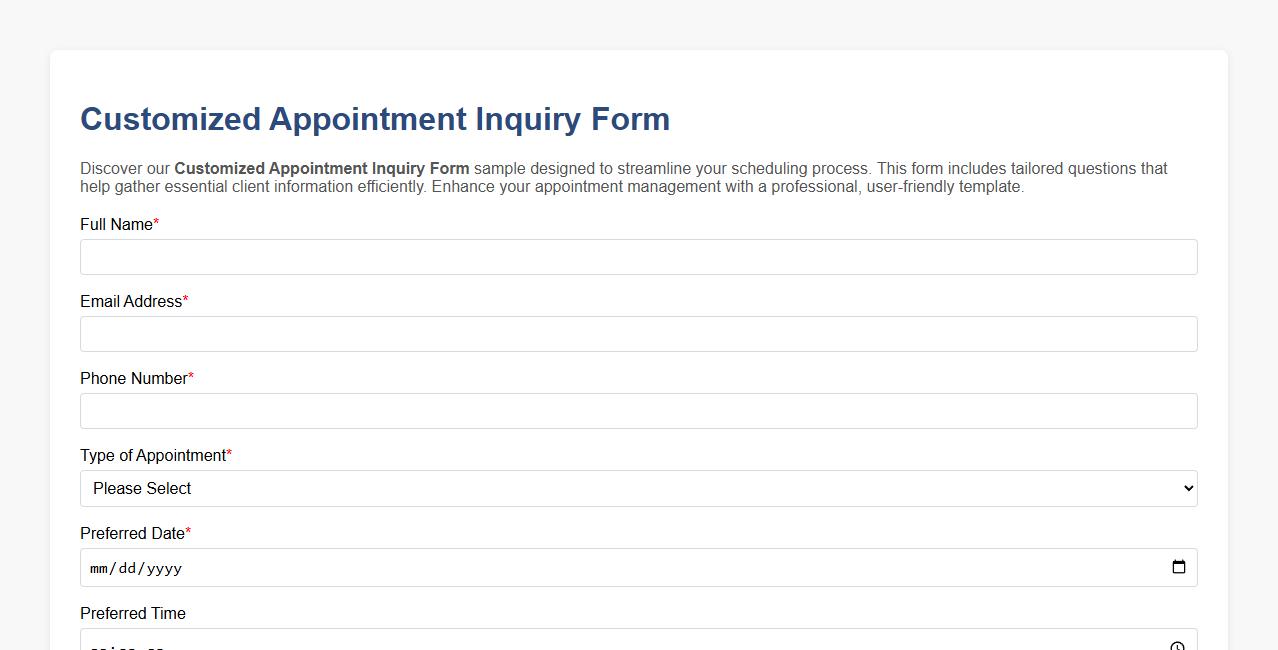Click the Type of Appointment label
The image size is (1278, 650).
pos(152,455)
